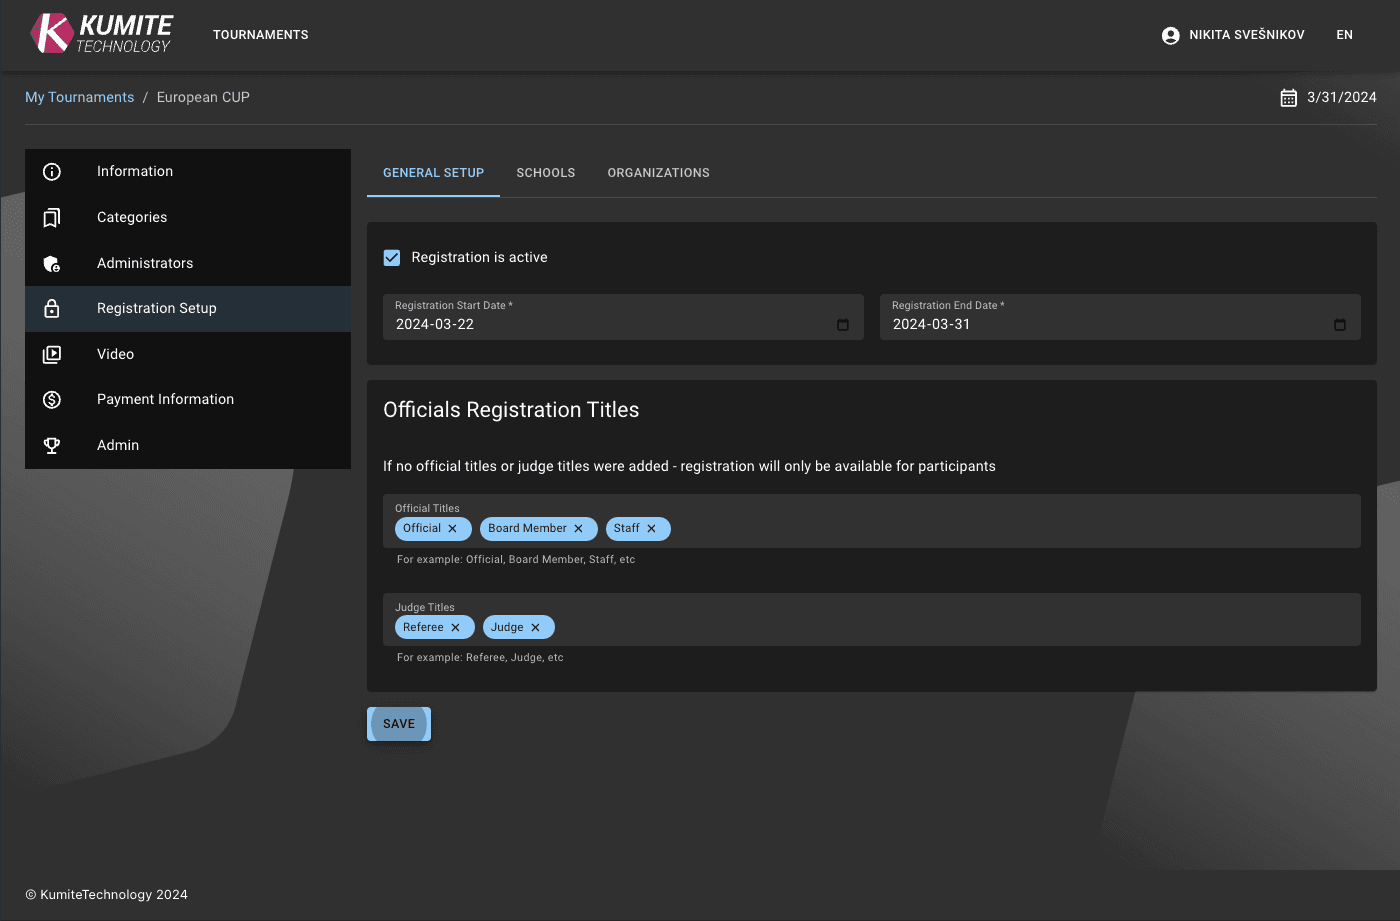The width and height of the screenshot is (1400, 921).
Task: Navigate back using My Tournaments breadcrumb link
Action: tap(79, 96)
